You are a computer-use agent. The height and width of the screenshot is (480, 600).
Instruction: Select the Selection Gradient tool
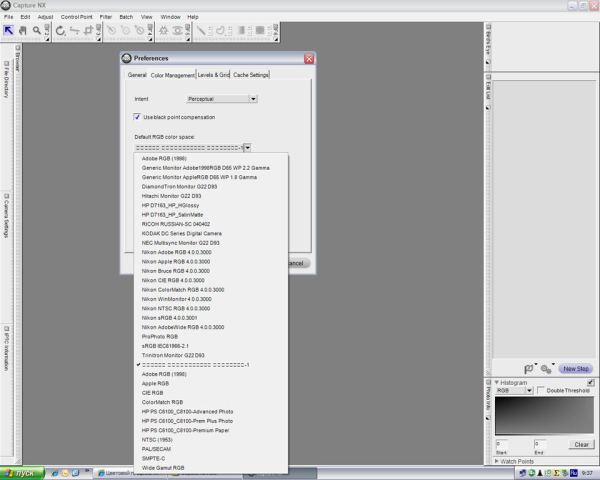point(242,31)
